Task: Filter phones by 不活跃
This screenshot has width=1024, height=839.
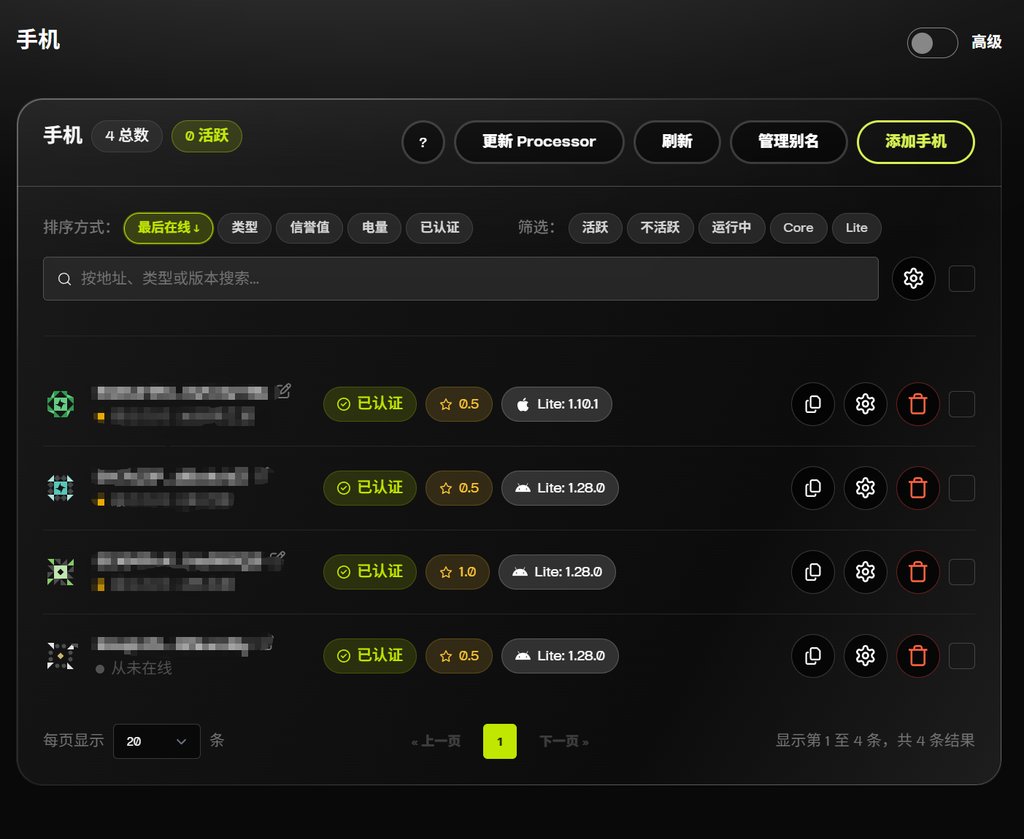Action: (x=660, y=228)
